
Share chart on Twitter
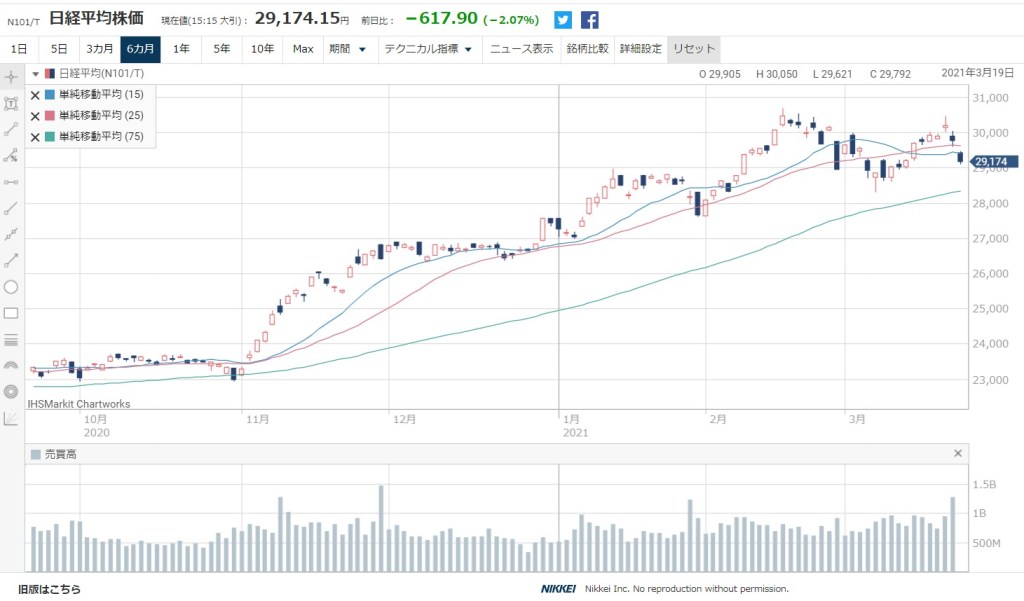point(564,20)
